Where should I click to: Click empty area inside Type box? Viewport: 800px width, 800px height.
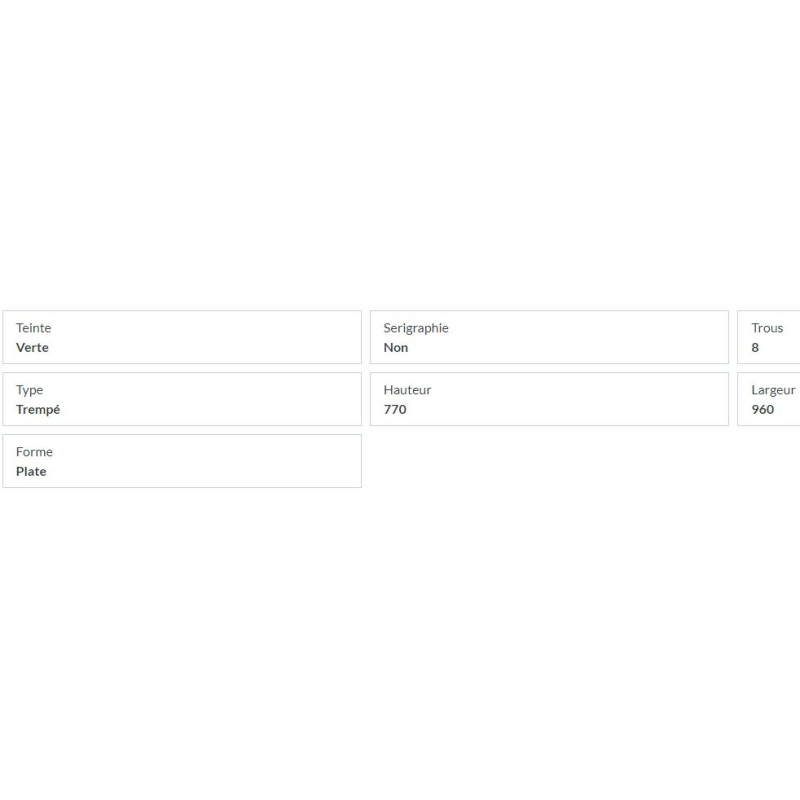tap(204, 399)
